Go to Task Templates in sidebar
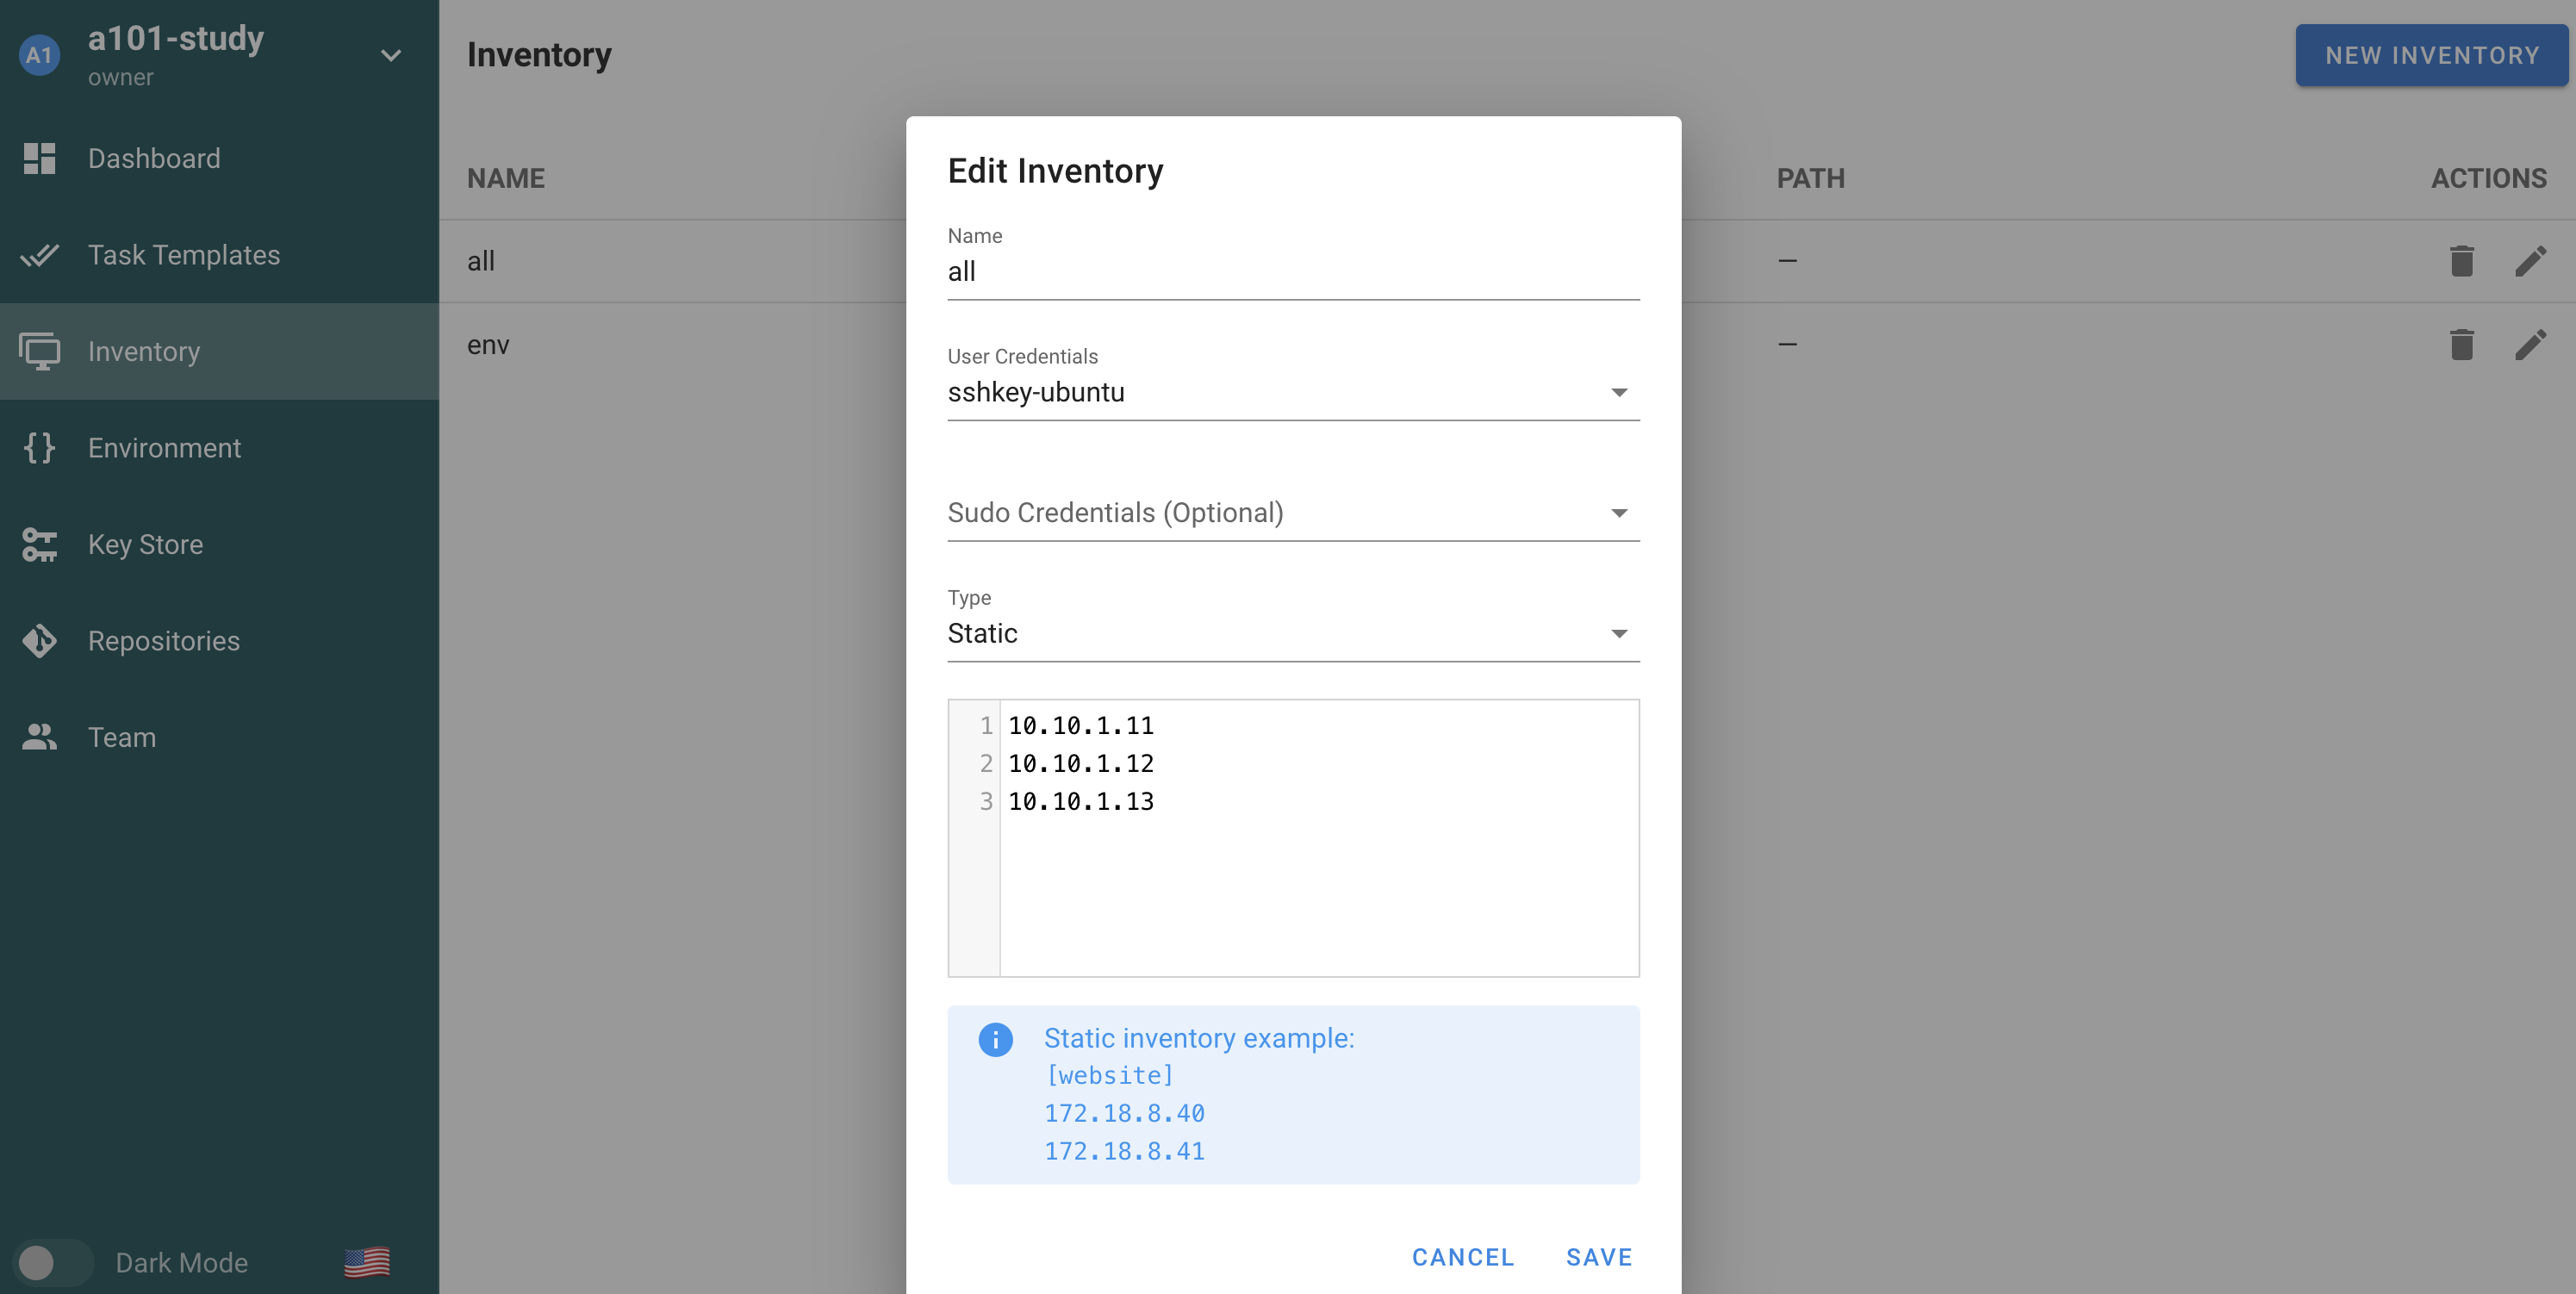This screenshot has width=2576, height=1294. [184, 255]
